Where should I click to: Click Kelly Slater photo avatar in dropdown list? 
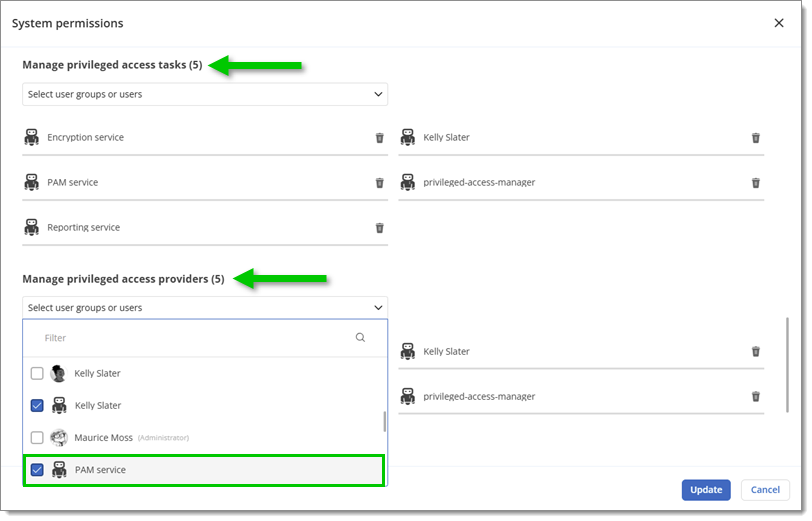coord(59,373)
